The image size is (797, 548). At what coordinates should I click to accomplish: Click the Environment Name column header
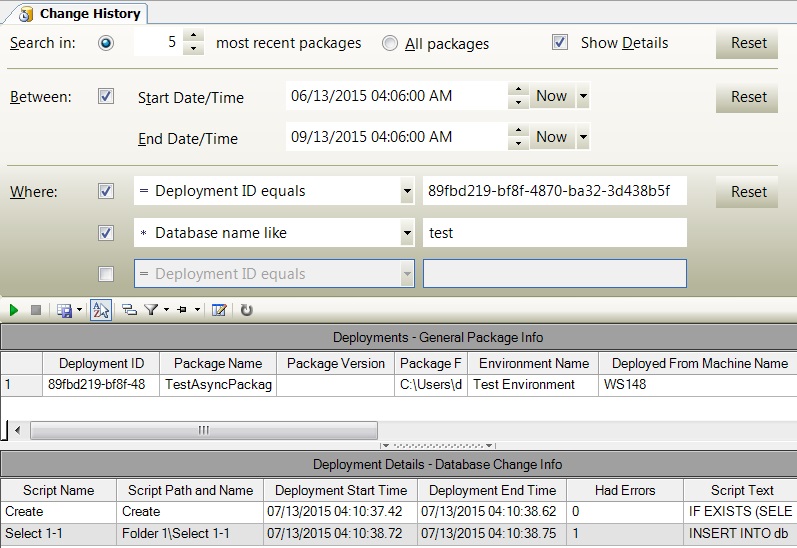[x=533, y=363]
